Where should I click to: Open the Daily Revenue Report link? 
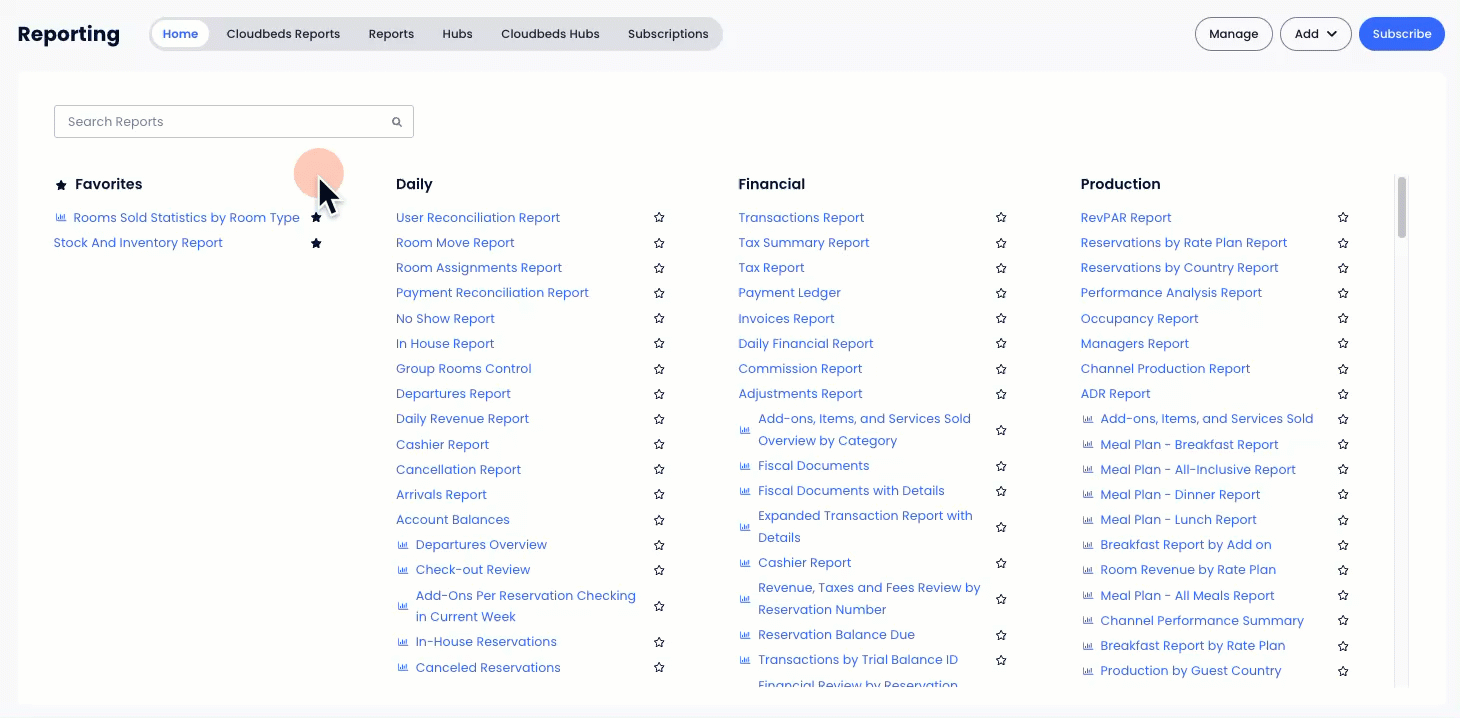click(x=462, y=419)
